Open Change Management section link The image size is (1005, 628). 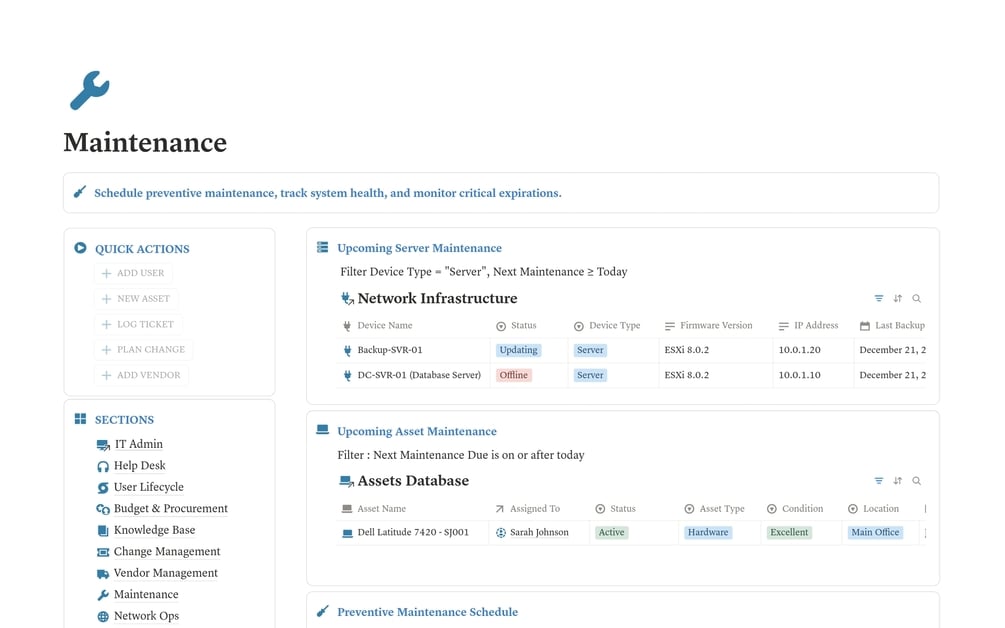tap(166, 552)
